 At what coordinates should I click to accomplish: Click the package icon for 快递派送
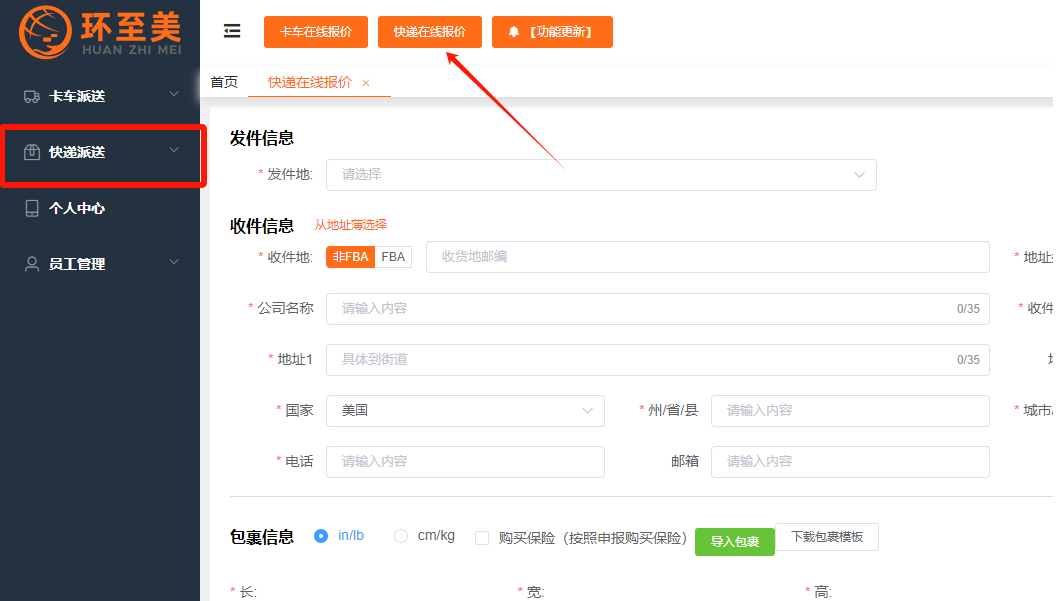(x=31, y=152)
